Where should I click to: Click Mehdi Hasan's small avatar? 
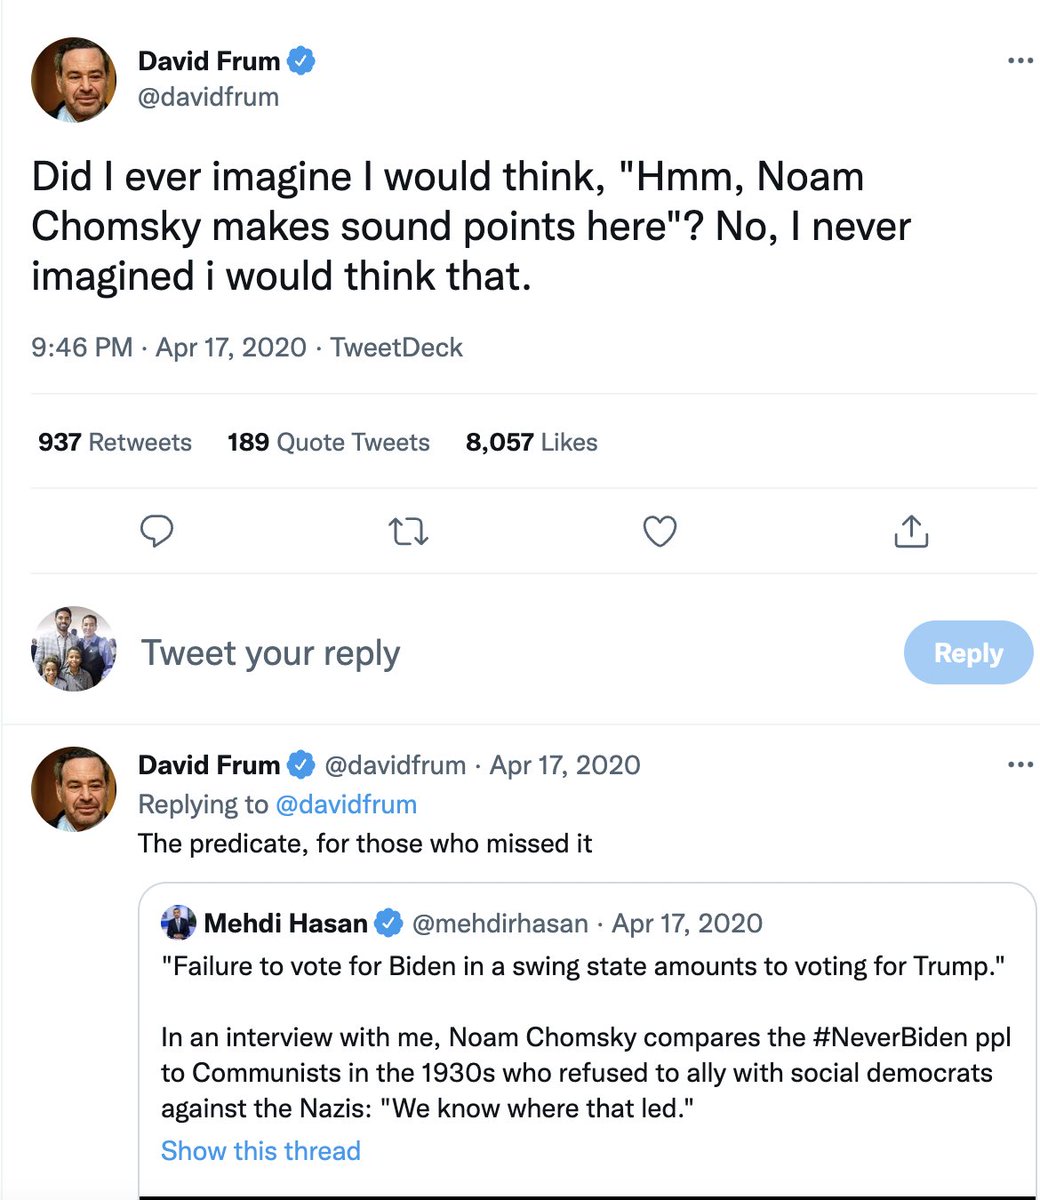click(178, 923)
